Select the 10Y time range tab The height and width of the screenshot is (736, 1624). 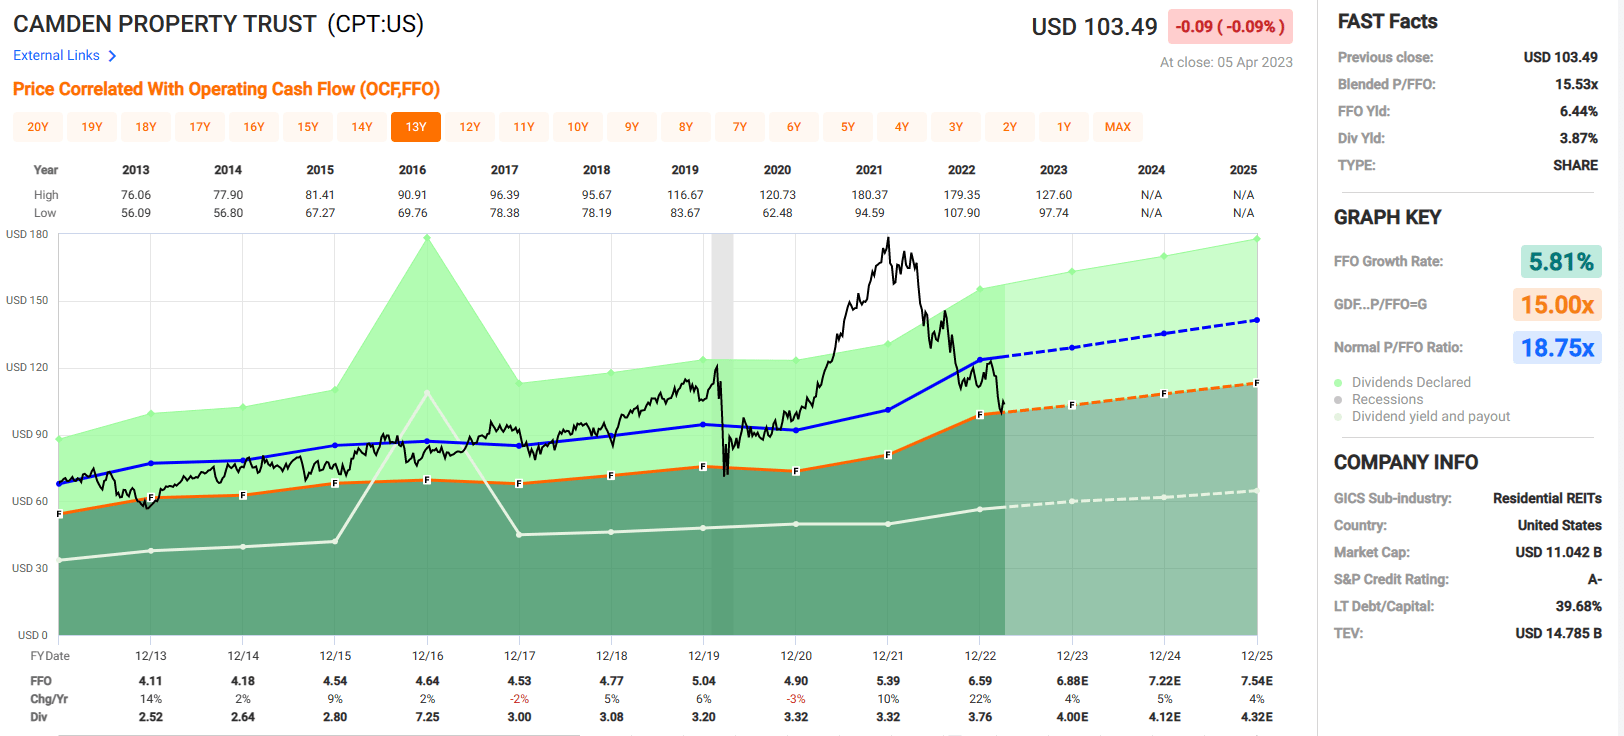point(578,127)
